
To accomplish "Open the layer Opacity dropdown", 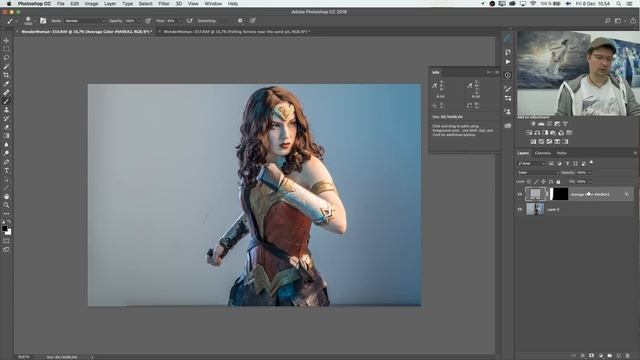I will click(x=589, y=173).
